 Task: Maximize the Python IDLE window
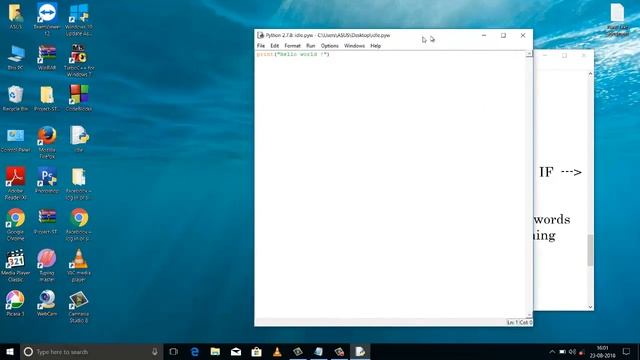pyautogui.click(x=503, y=36)
